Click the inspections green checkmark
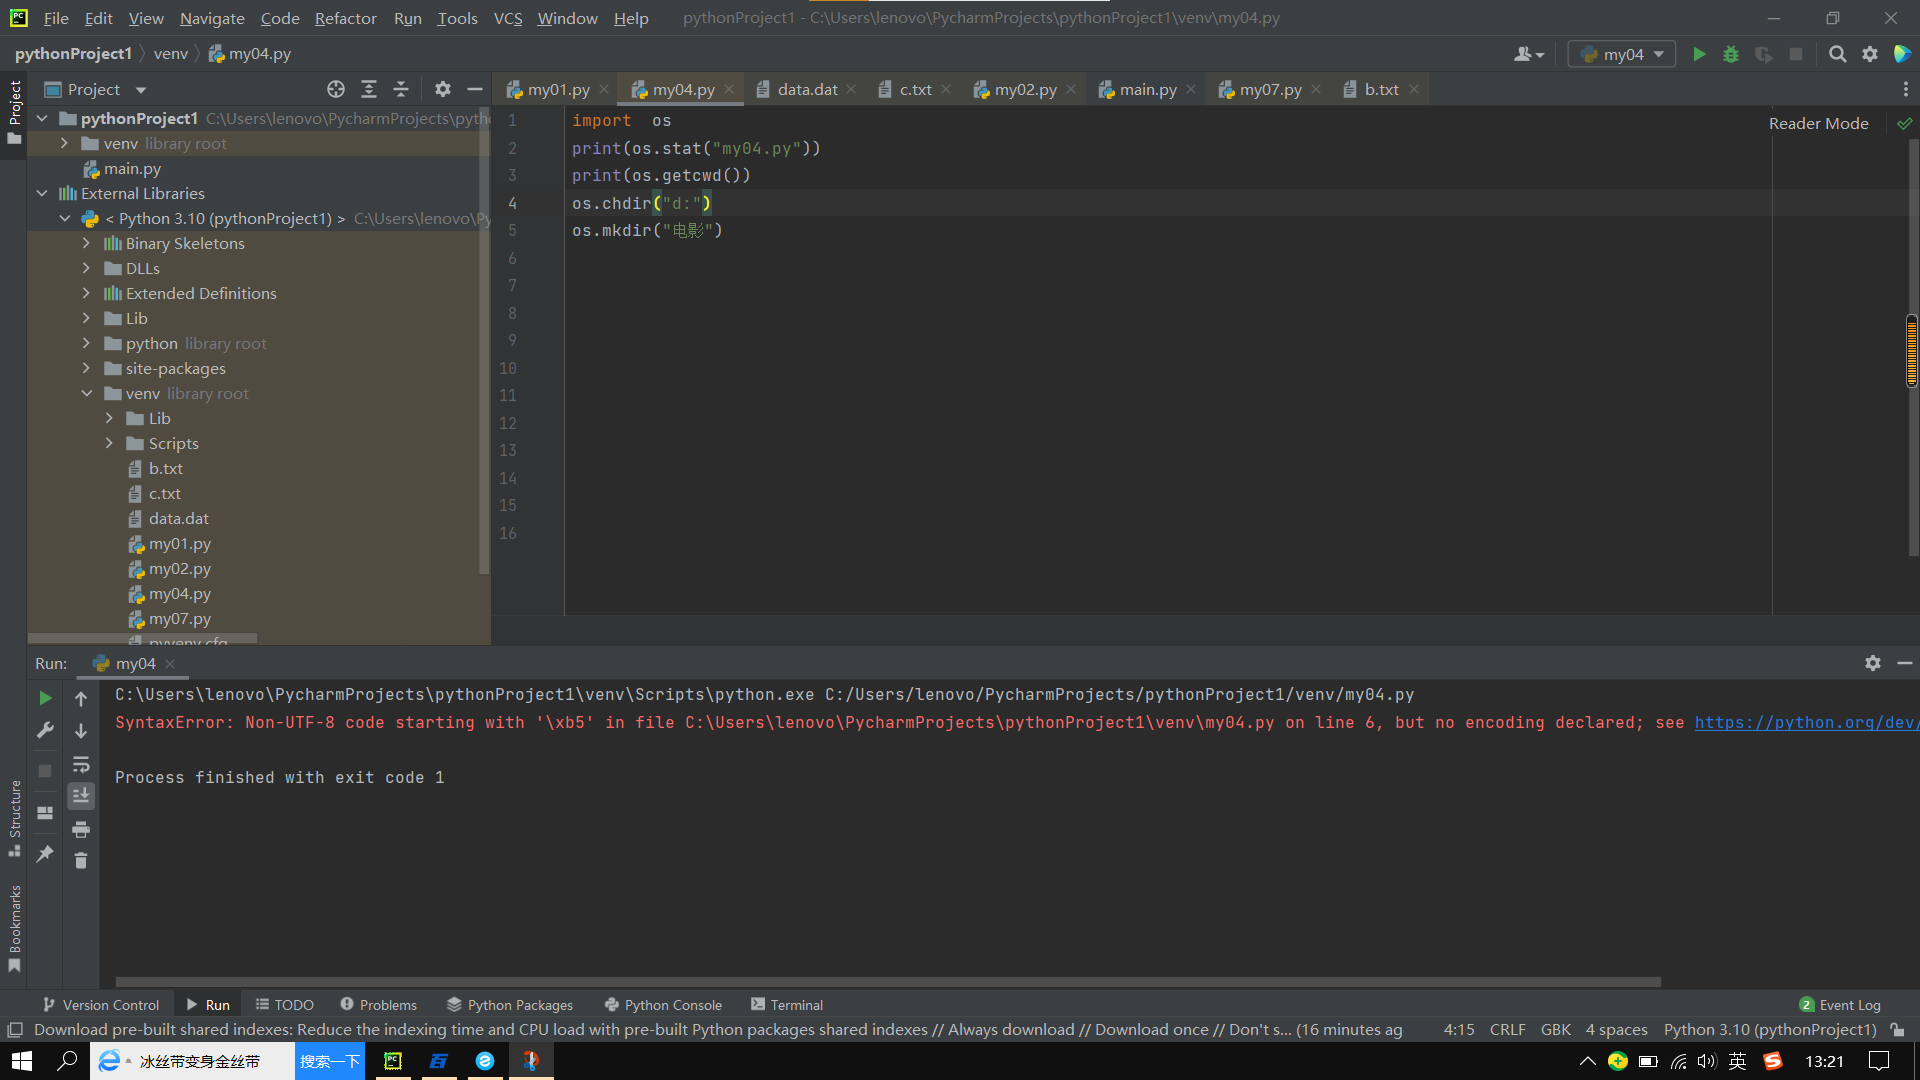This screenshot has width=1920, height=1080. tap(1905, 124)
